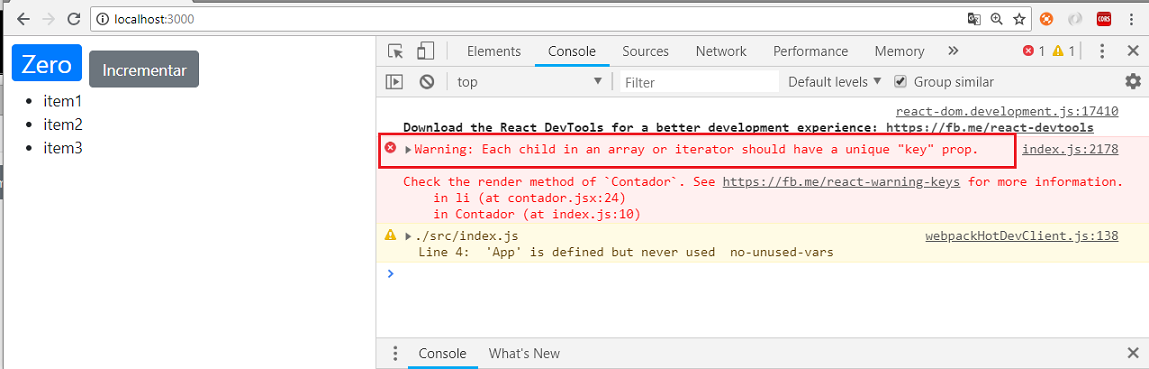
Task: Clear the console
Action: click(x=427, y=82)
